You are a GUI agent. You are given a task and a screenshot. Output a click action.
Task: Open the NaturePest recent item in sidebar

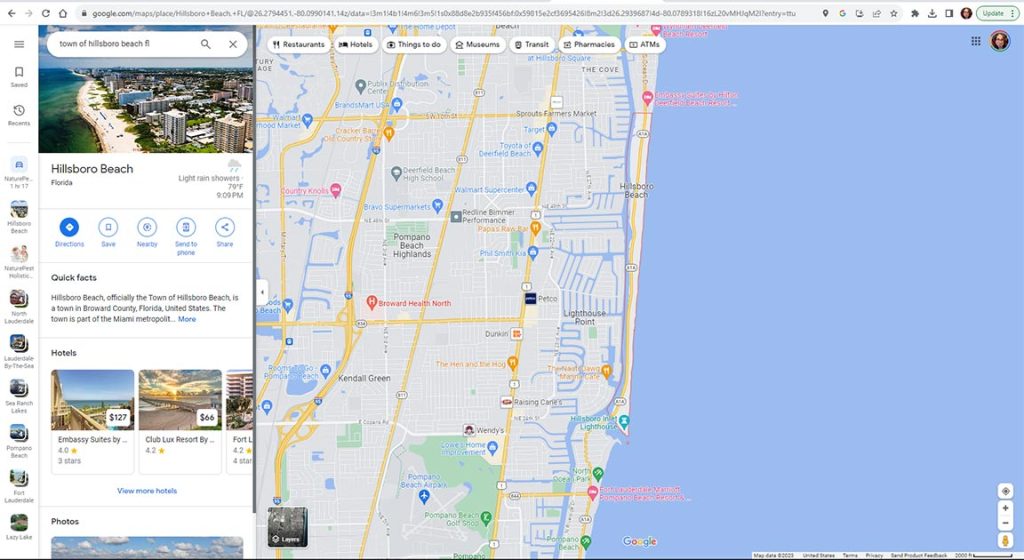(19, 173)
